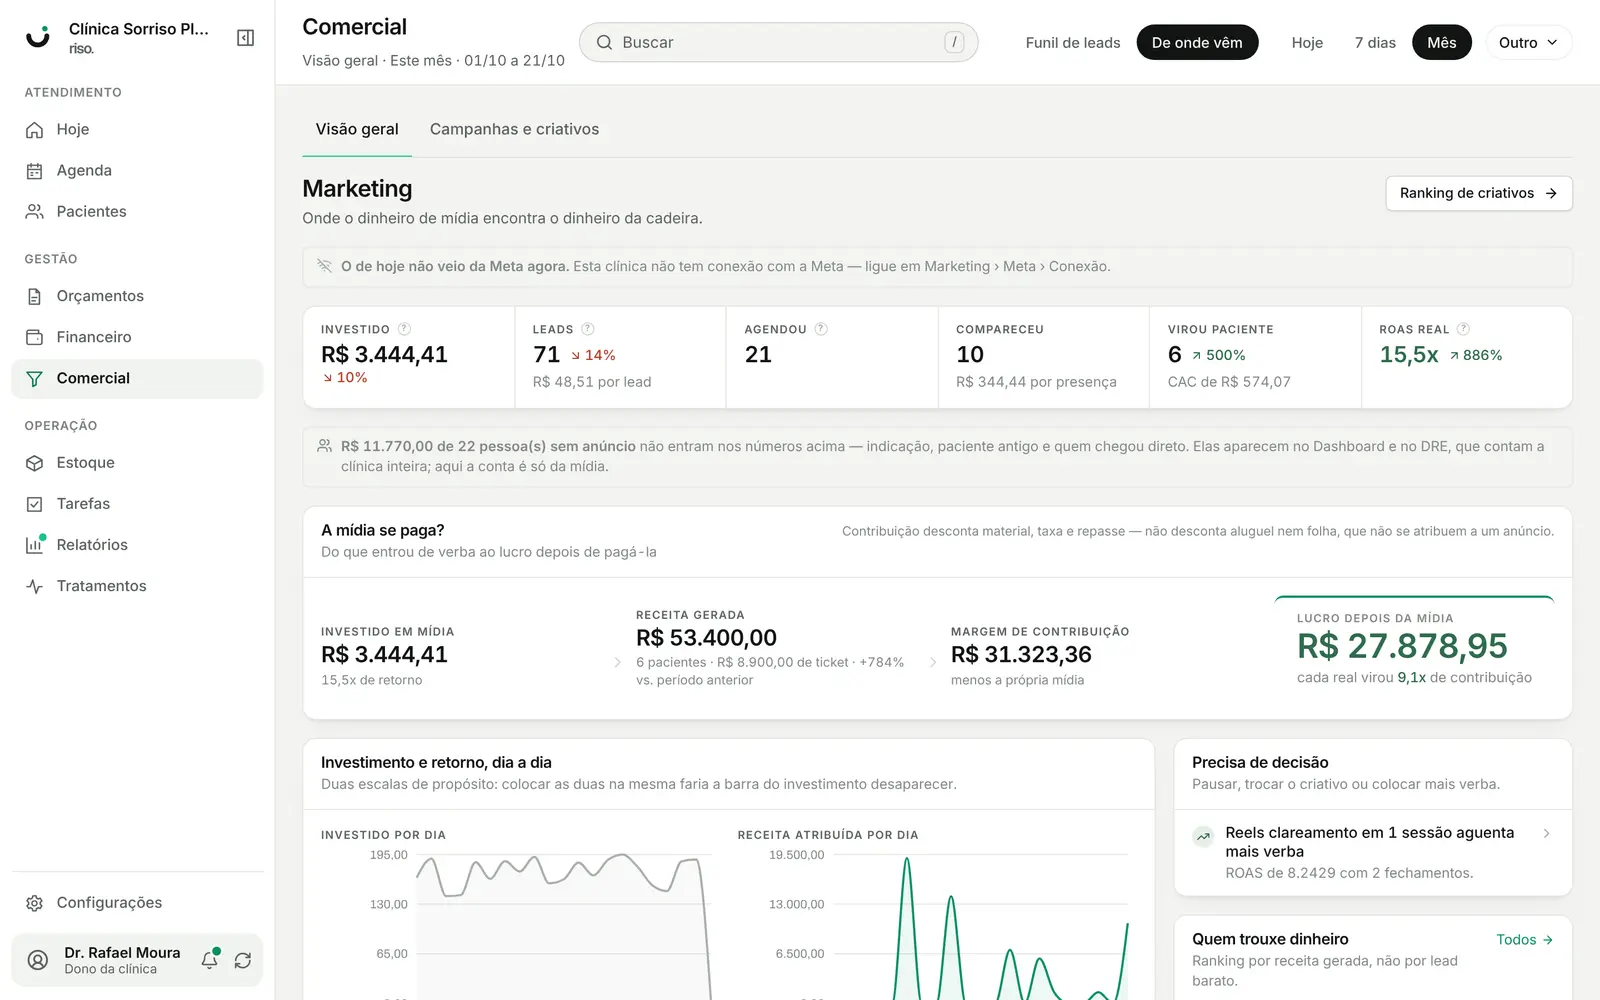Image resolution: width=1600 pixels, height=1000 pixels.
Task: Open Todos link in Quem trouxe dinheiro
Action: 1524,940
